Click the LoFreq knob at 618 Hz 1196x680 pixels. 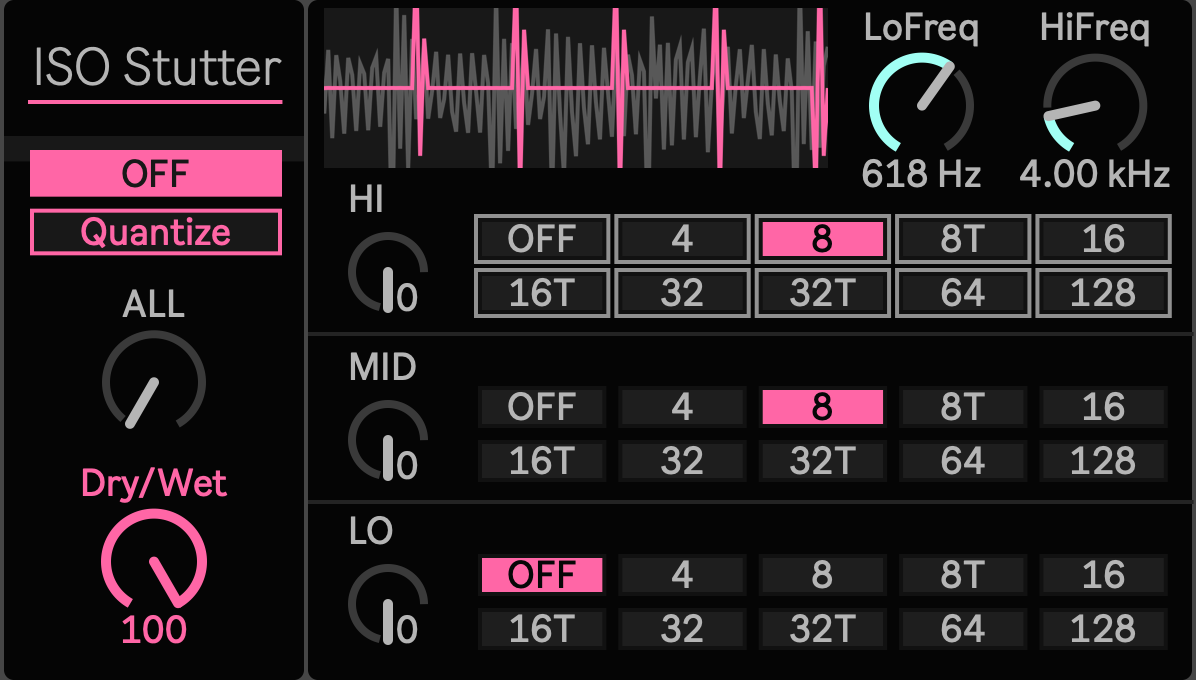(x=921, y=102)
